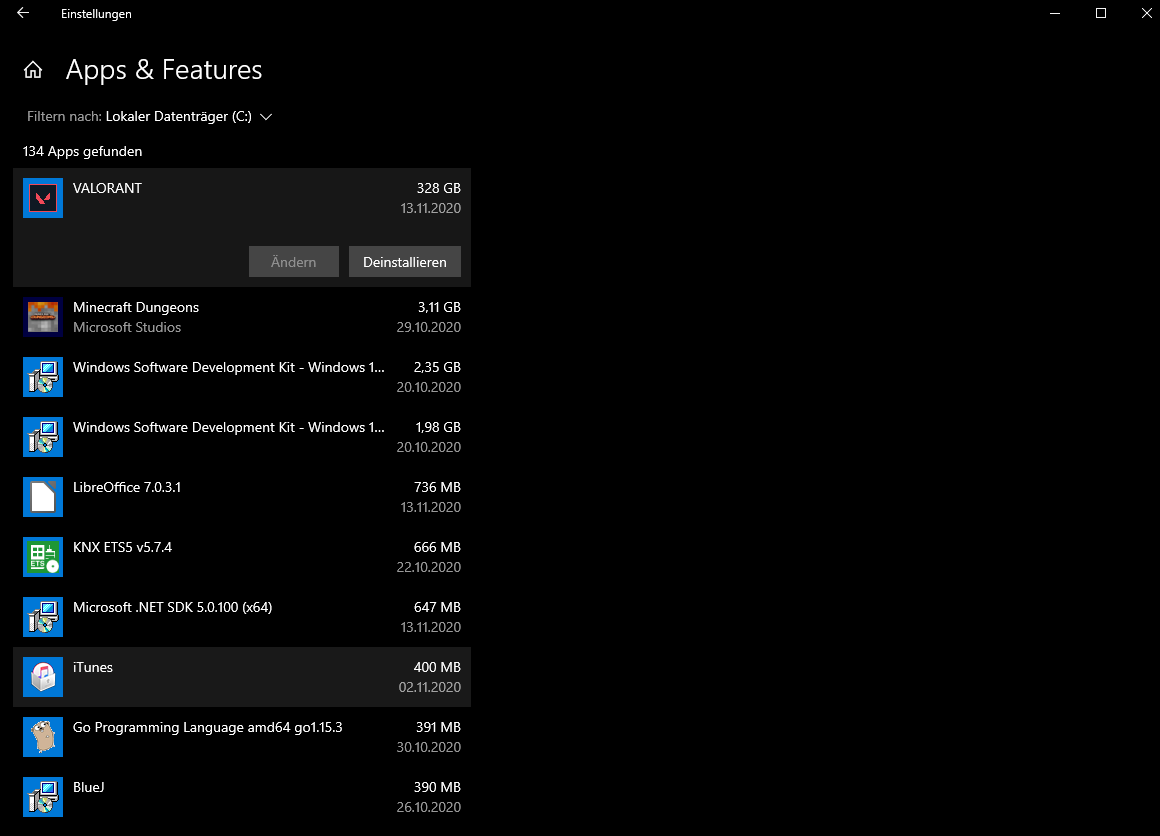Close the Einstellungen window
This screenshot has height=836, width=1160.
(x=1146, y=13)
